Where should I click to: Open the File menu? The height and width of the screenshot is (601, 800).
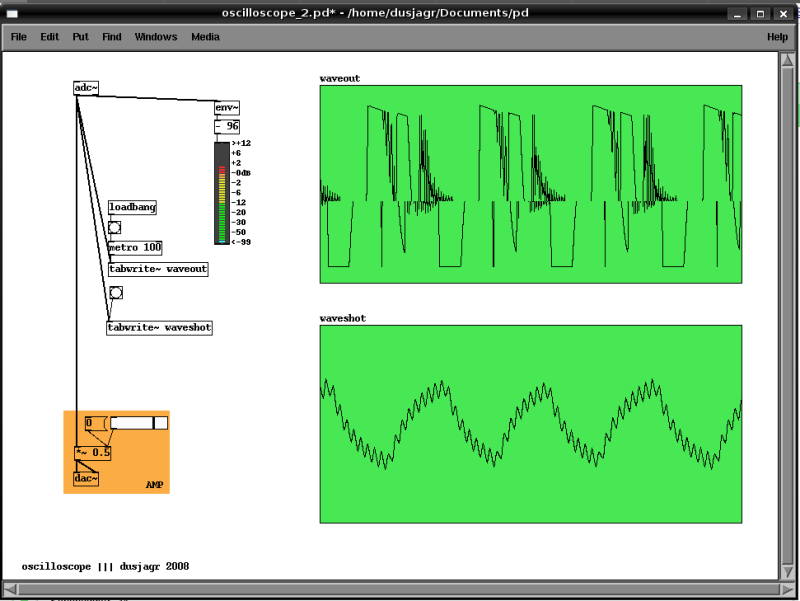(x=18, y=37)
